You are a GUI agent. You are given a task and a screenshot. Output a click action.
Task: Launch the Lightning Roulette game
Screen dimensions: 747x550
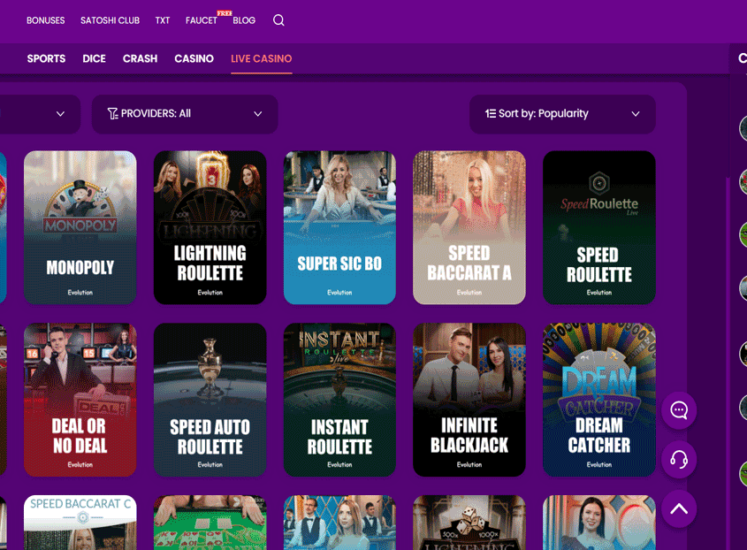210,227
